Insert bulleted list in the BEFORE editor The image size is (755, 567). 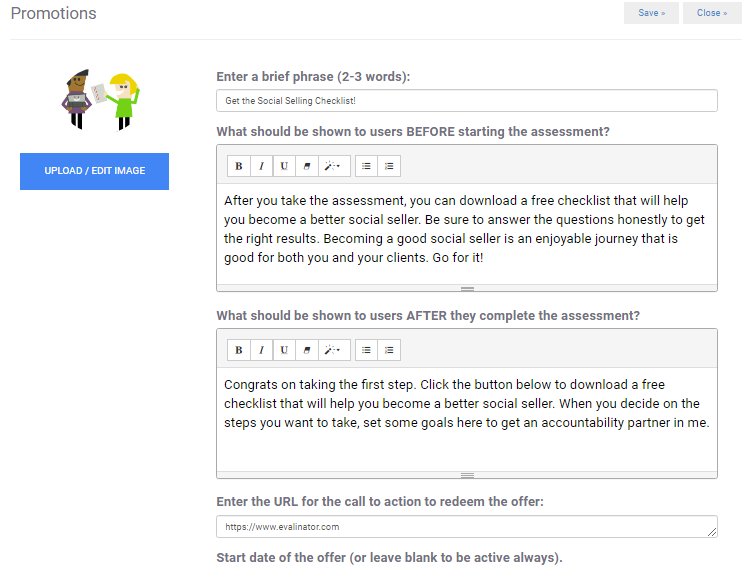pyautogui.click(x=366, y=166)
